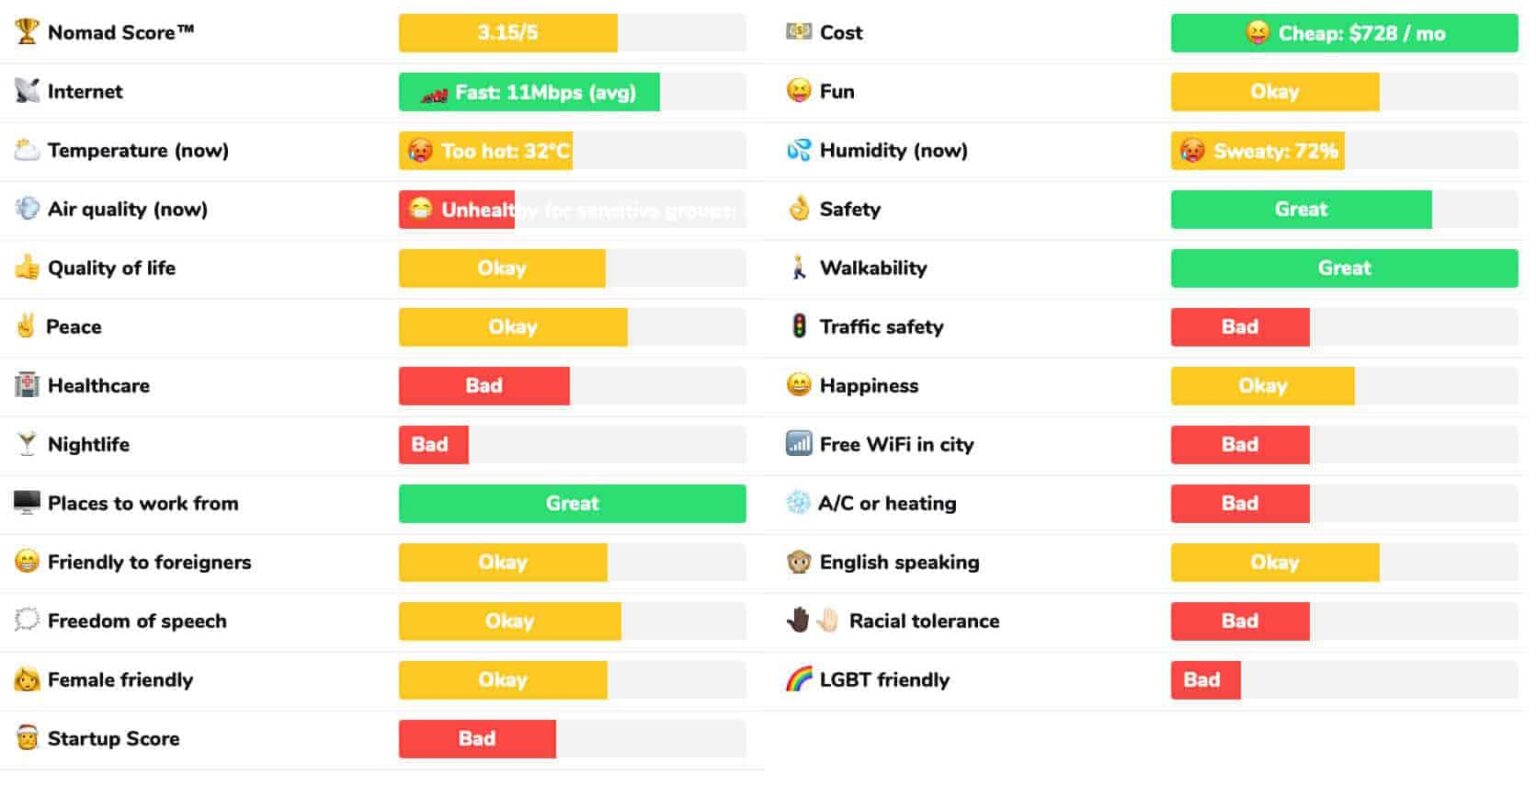Click the Walkability pedestrian icon
Viewport: 1536px width, 786px height.
pyautogui.click(x=799, y=268)
